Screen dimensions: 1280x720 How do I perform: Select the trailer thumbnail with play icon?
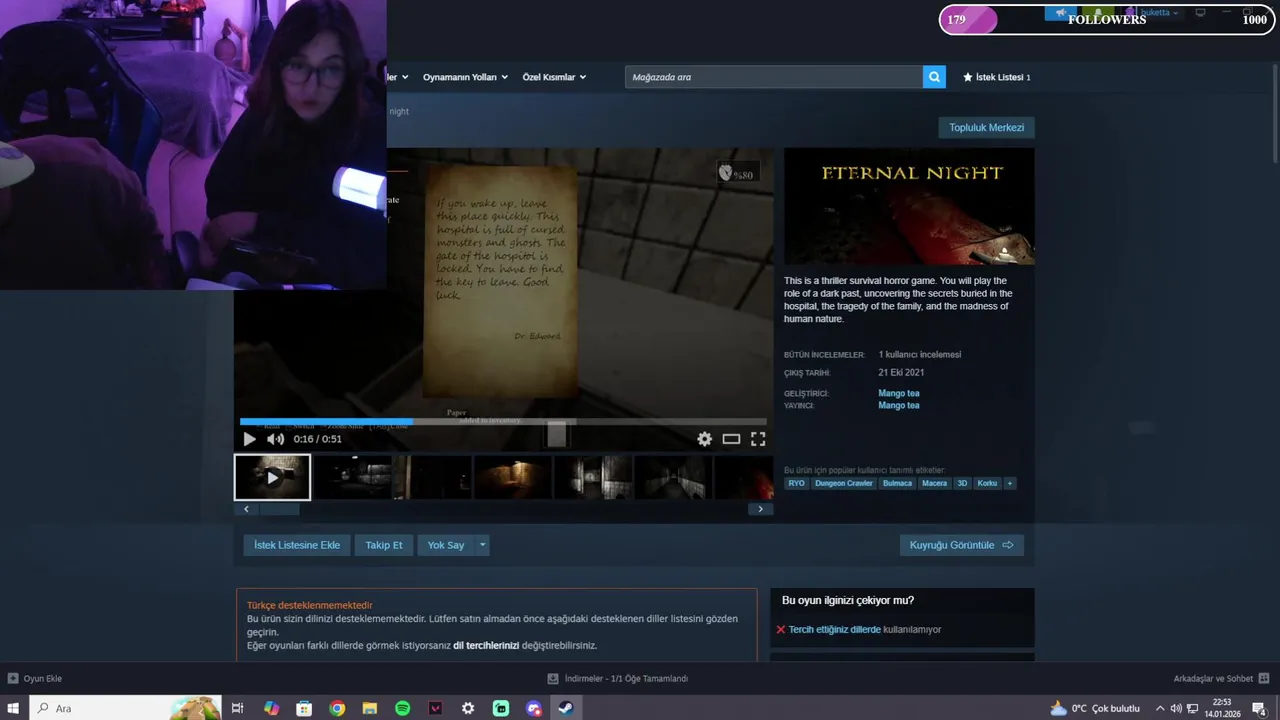(x=272, y=477)
